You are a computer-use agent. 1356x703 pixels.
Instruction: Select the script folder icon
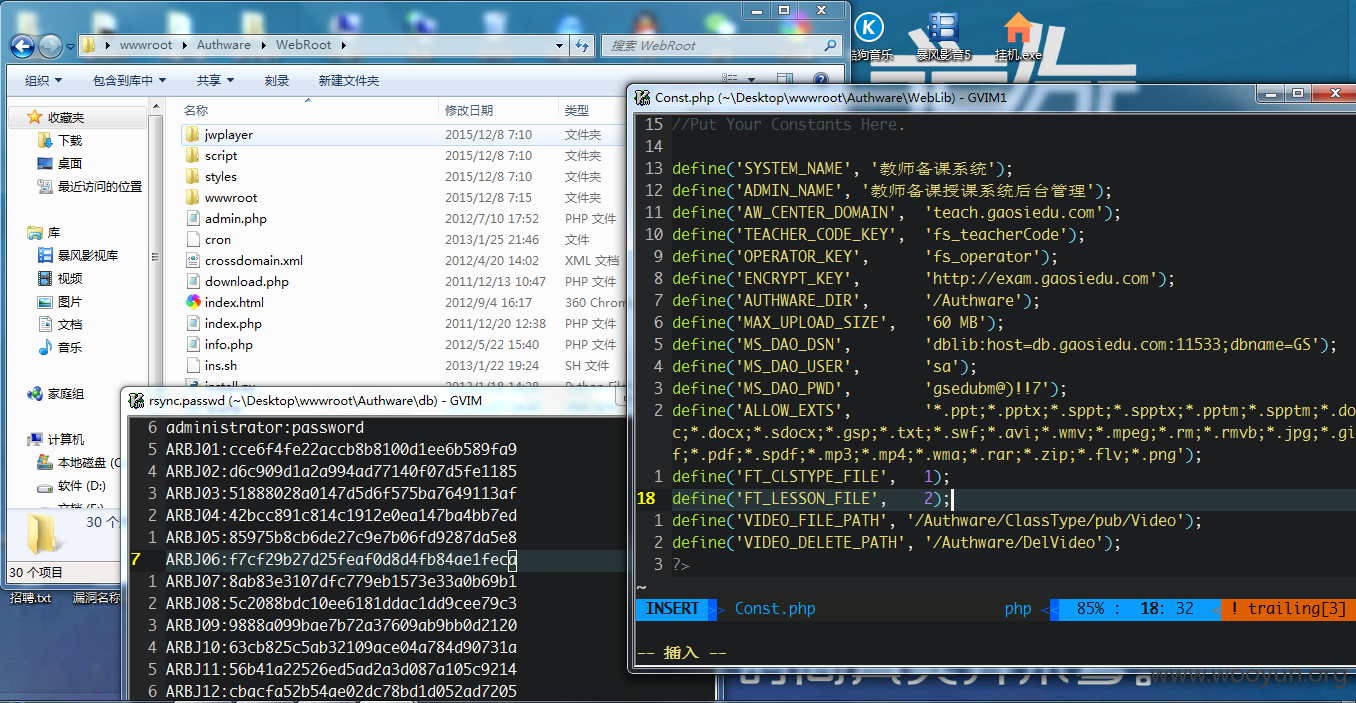pos(194,155)
